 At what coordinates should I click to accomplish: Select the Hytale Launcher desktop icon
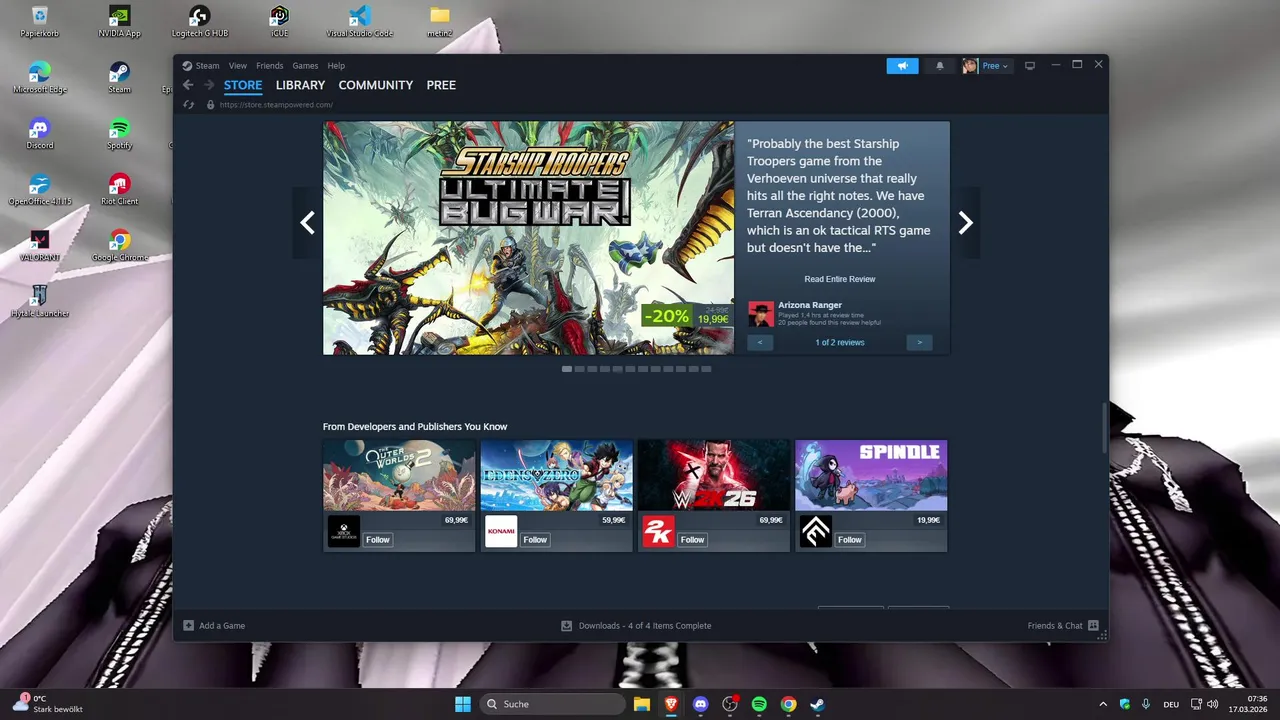tap(39, 302)
